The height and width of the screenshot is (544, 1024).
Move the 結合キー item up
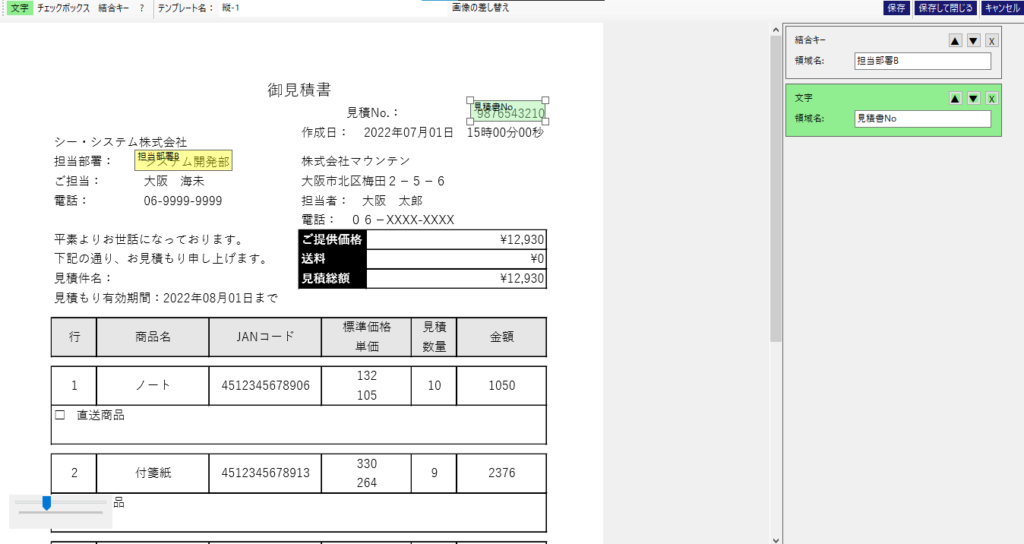coord(955,41)
